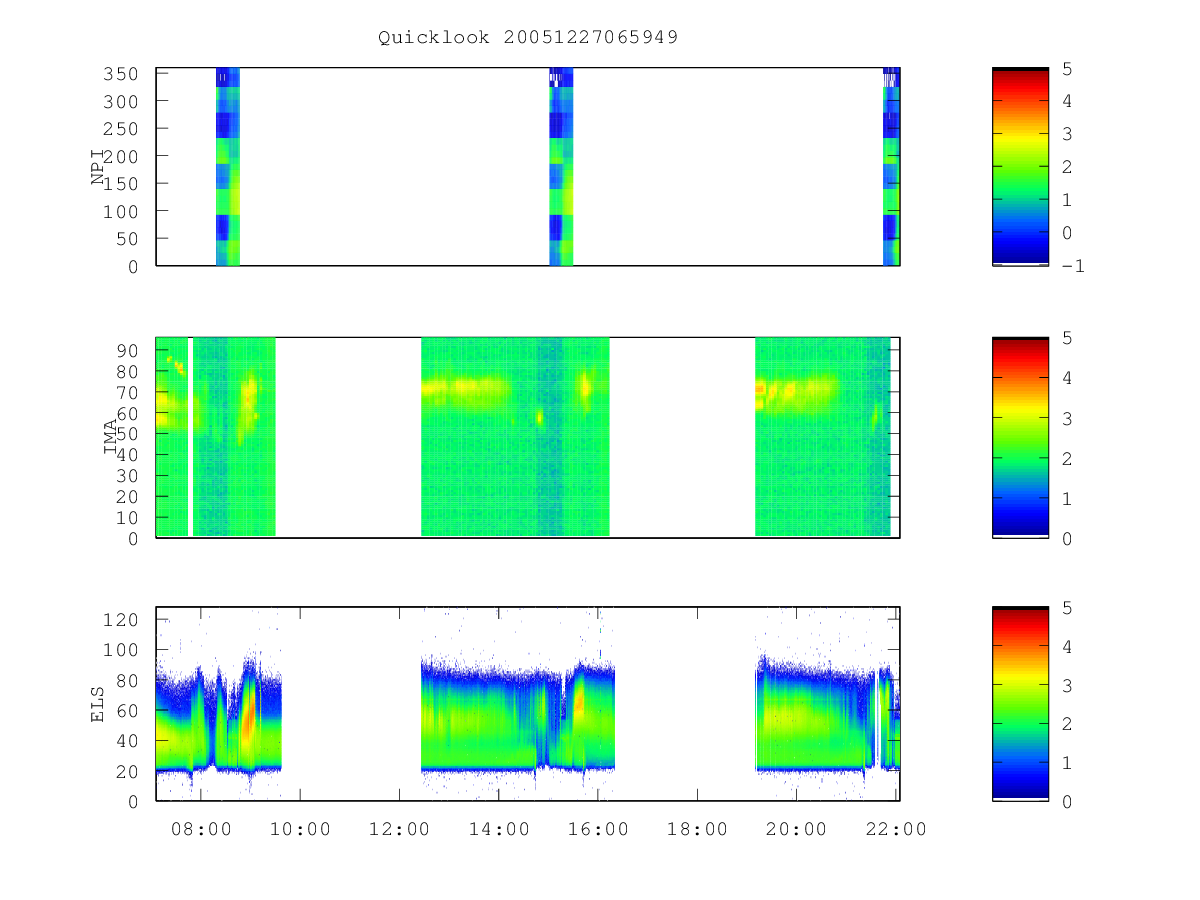Click the 350 tick on NPI axis
The height and width of the screenshot is (900, 1200).
[123, 74]
